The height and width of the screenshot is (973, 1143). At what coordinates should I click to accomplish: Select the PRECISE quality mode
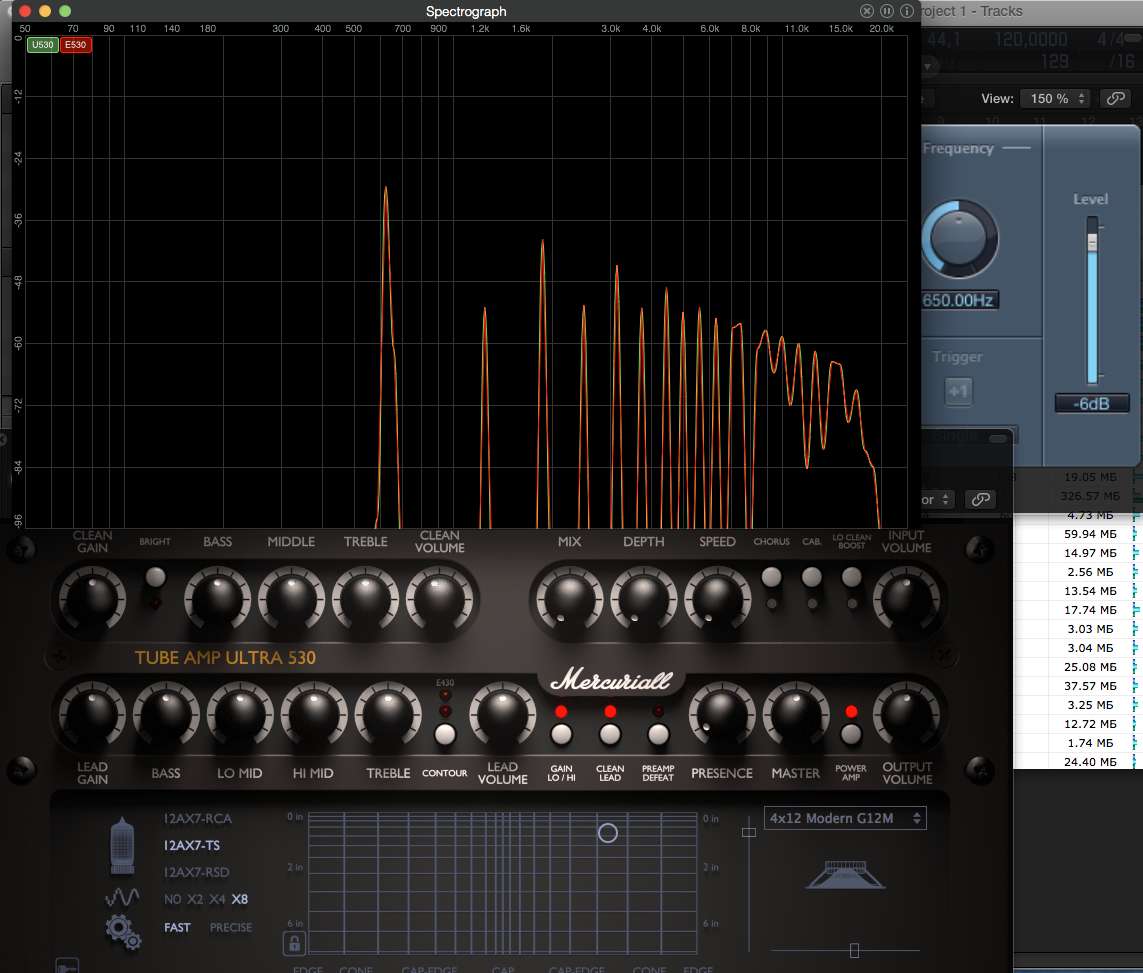(231, 928)
